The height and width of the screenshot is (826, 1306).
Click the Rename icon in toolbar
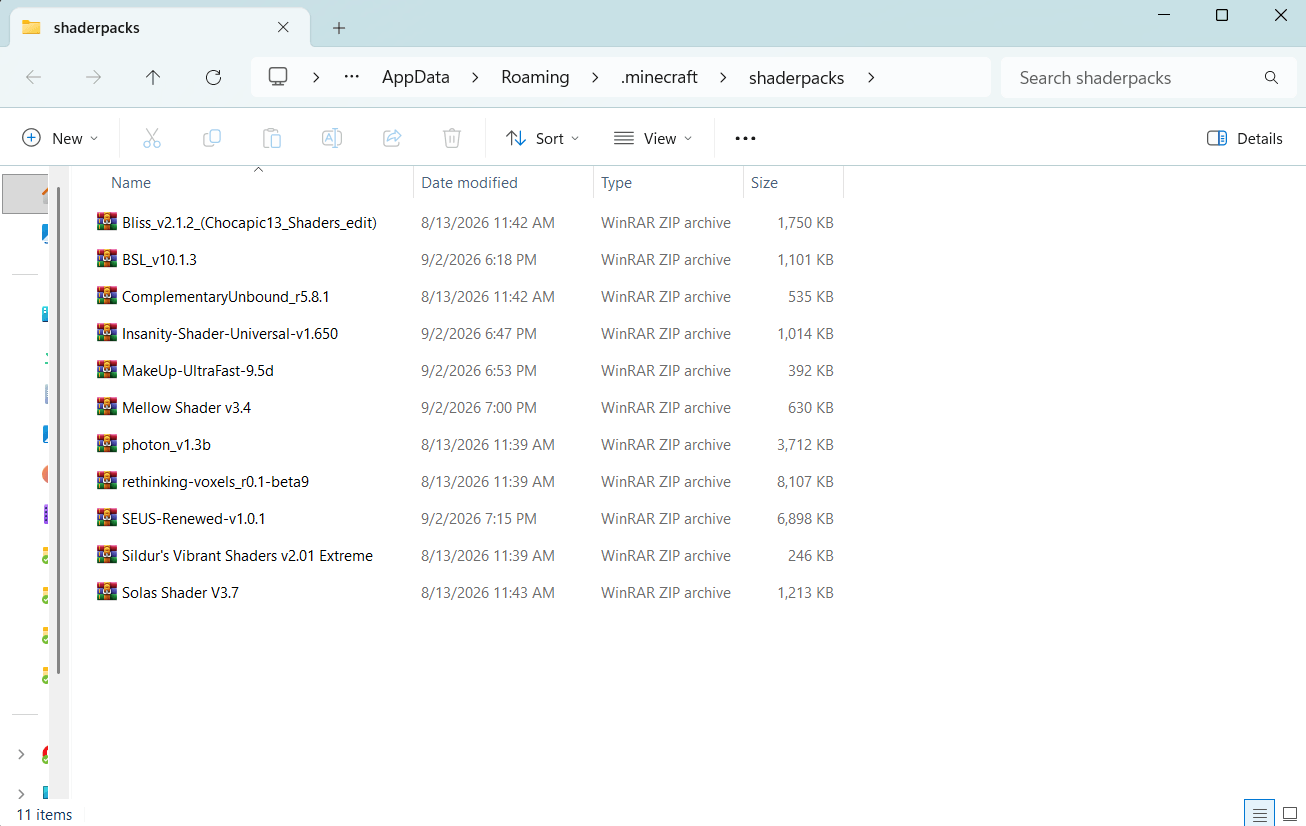332,138
